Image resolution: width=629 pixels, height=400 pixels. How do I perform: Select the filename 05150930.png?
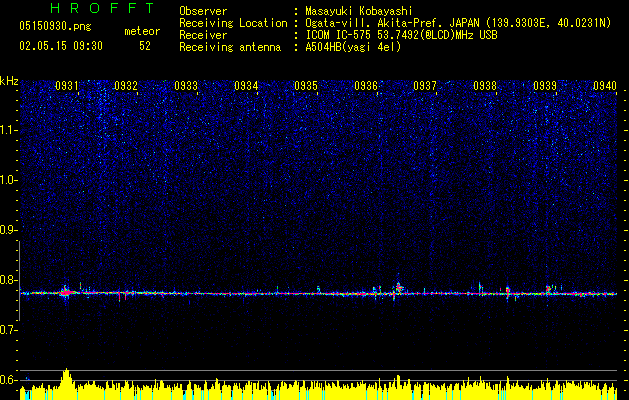point(55,27)
